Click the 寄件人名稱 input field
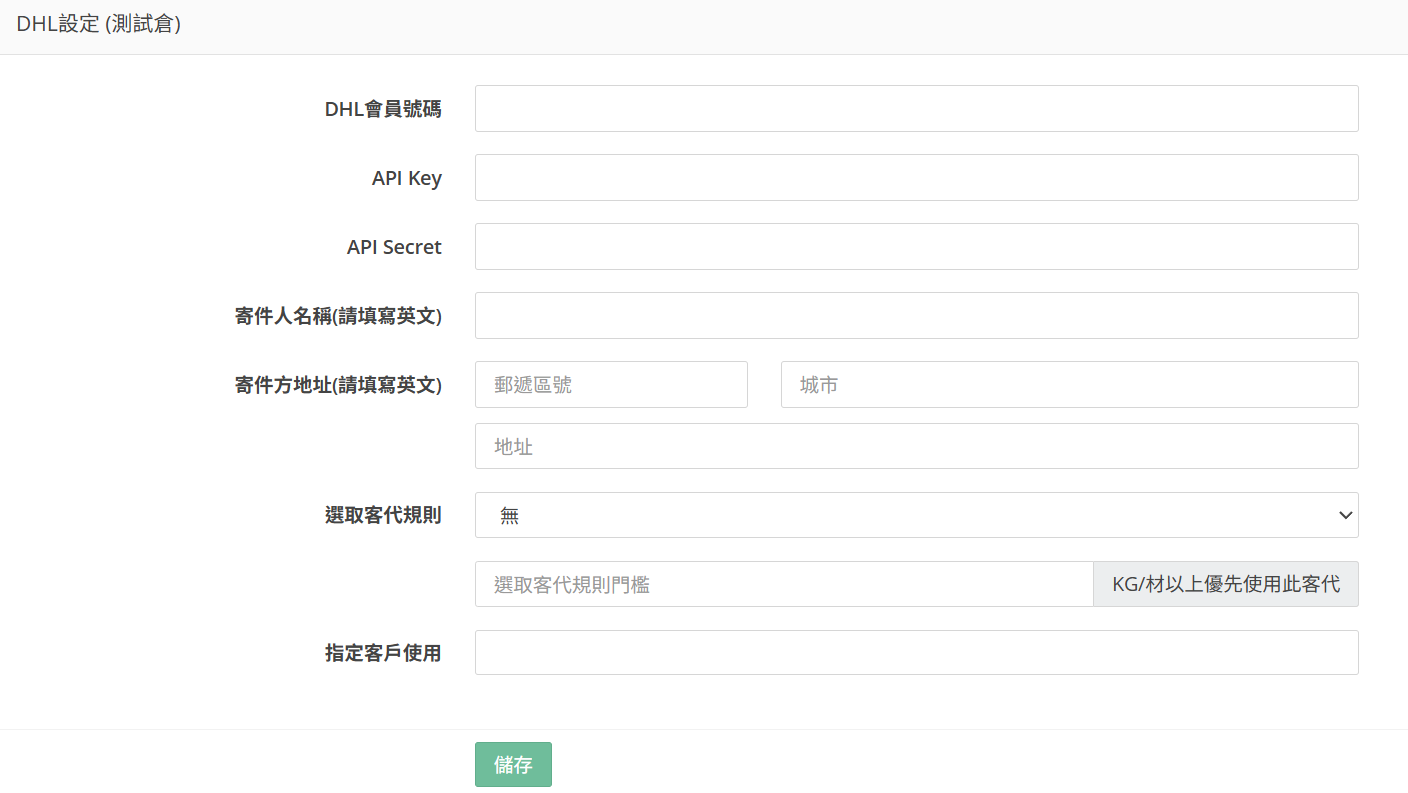Viewport: 1408px width, 793px height. (916, 315)
